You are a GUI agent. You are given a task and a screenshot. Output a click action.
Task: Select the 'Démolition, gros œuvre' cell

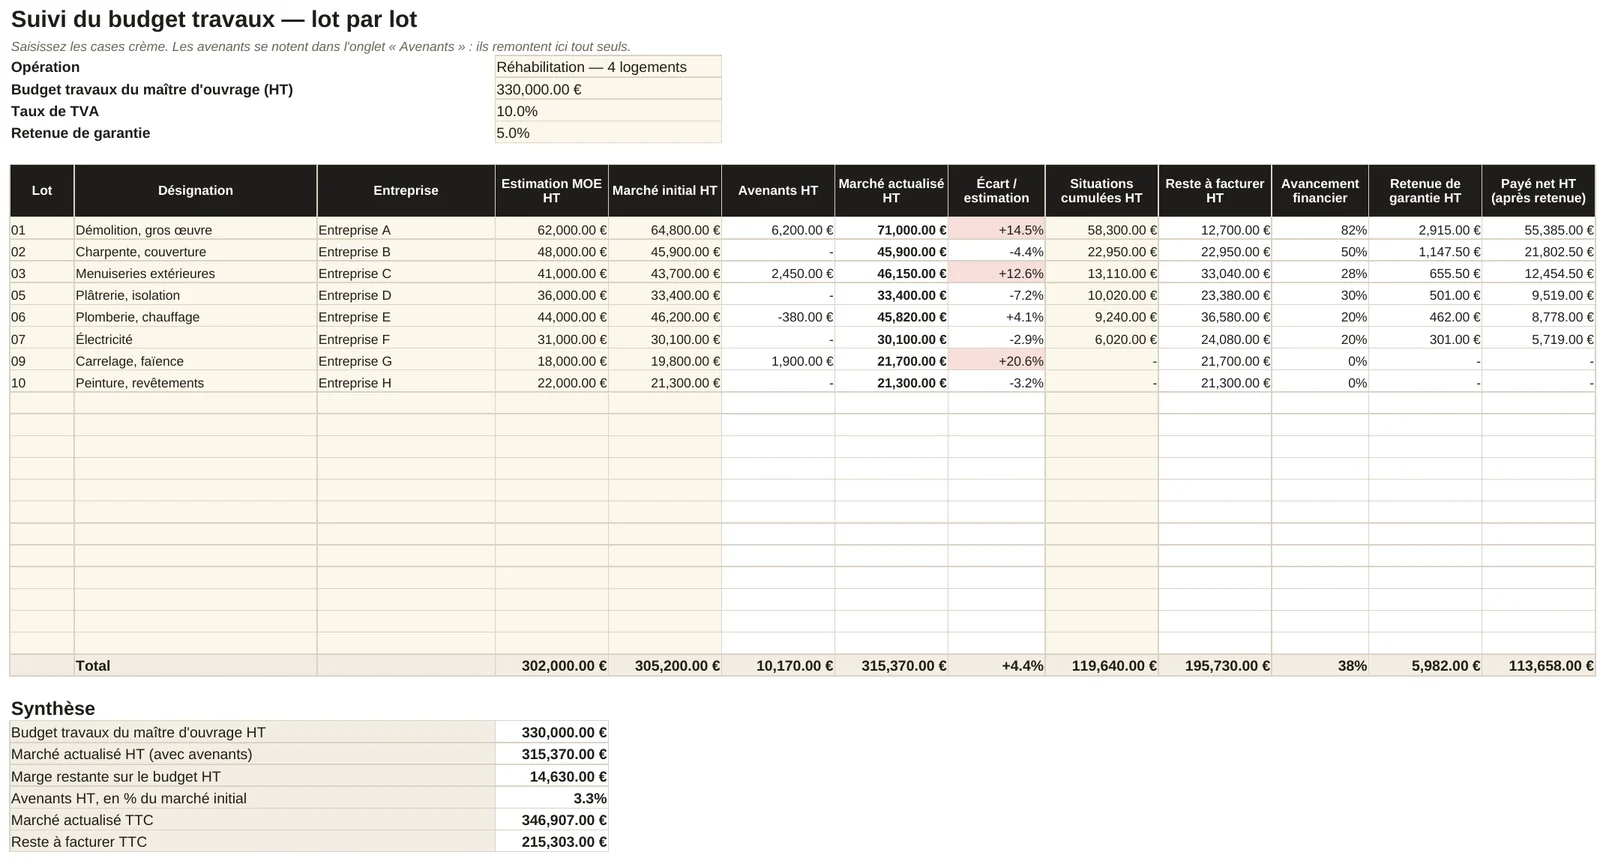[195, 230]
